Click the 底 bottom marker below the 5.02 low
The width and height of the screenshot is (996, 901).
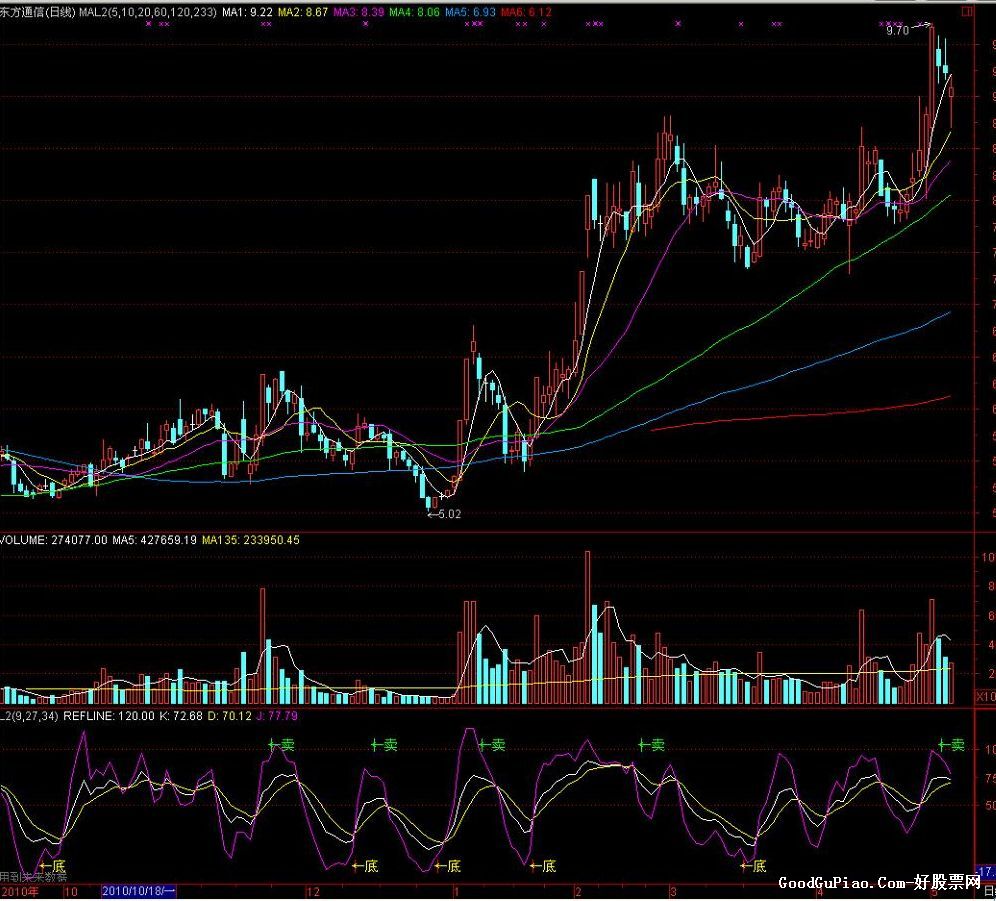[x=446, y=866]
